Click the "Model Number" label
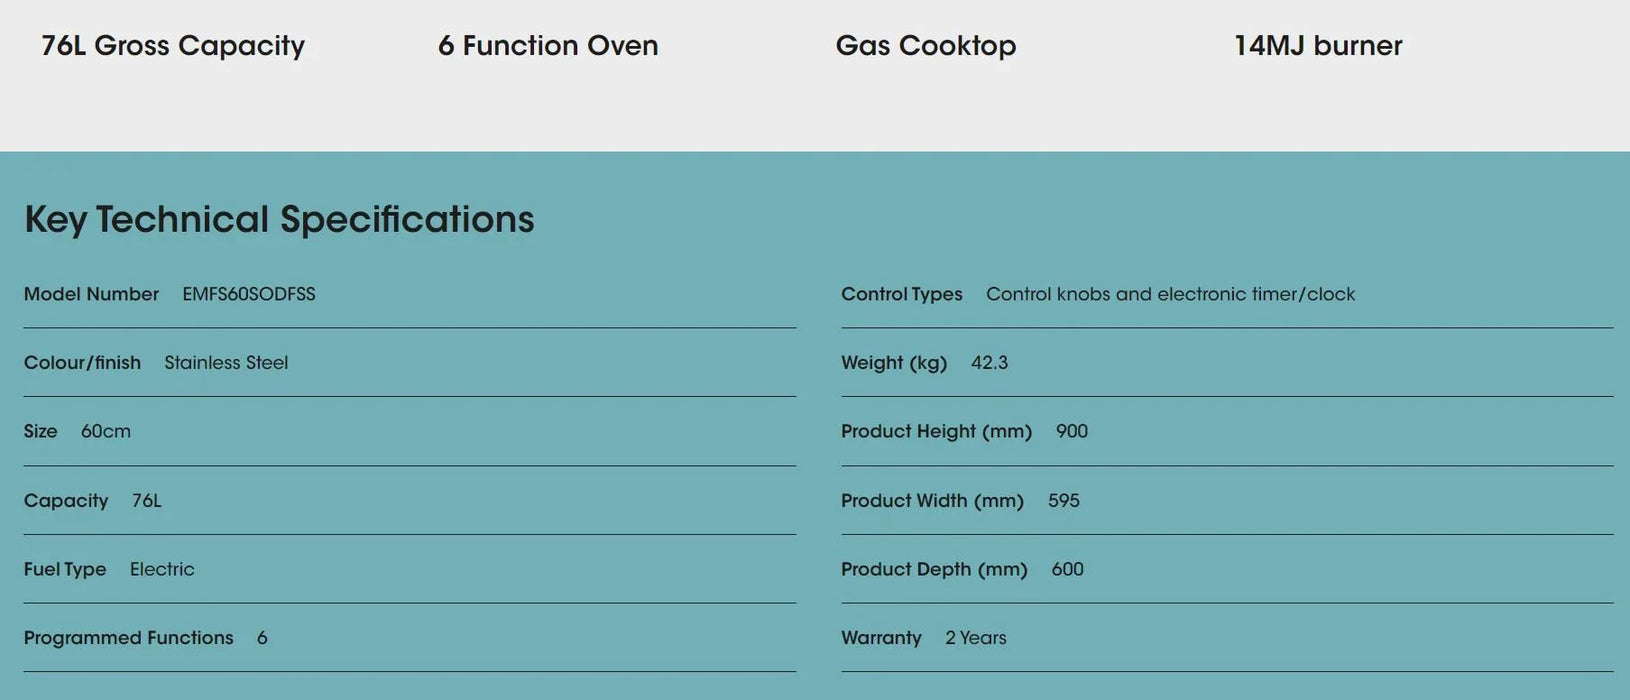 (x=91, y=294)
